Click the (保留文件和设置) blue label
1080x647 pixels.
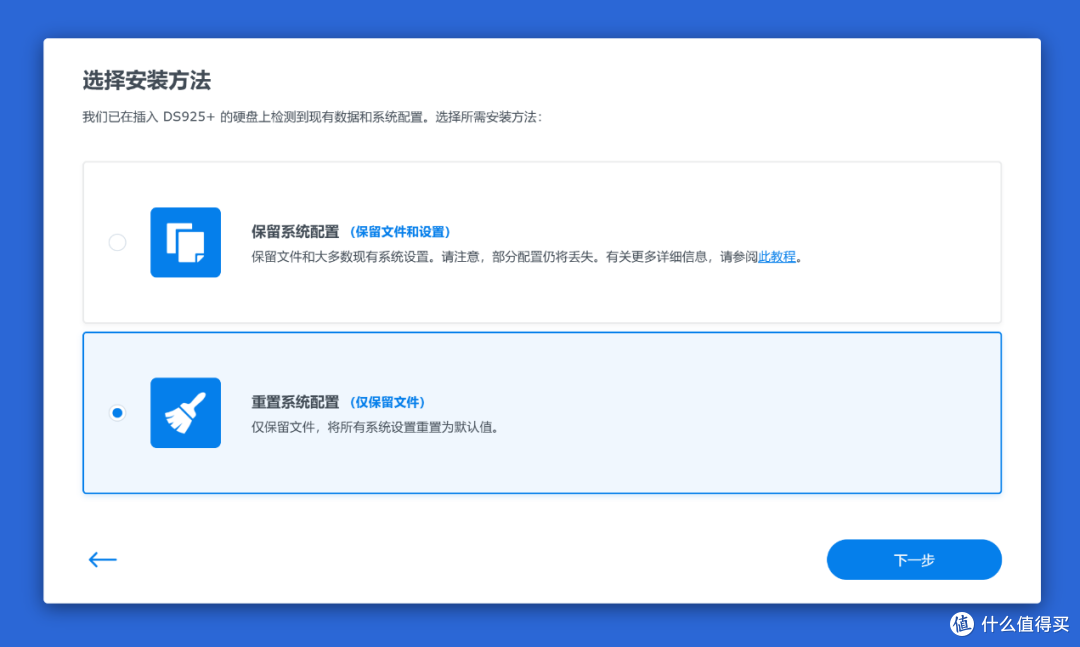point(399,232)
